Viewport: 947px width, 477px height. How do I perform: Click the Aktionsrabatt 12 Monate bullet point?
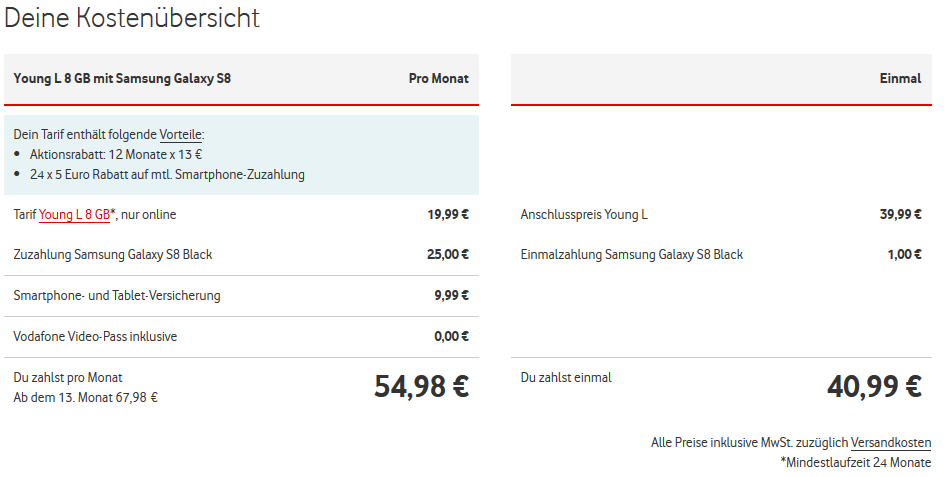[x=115, y=154]
